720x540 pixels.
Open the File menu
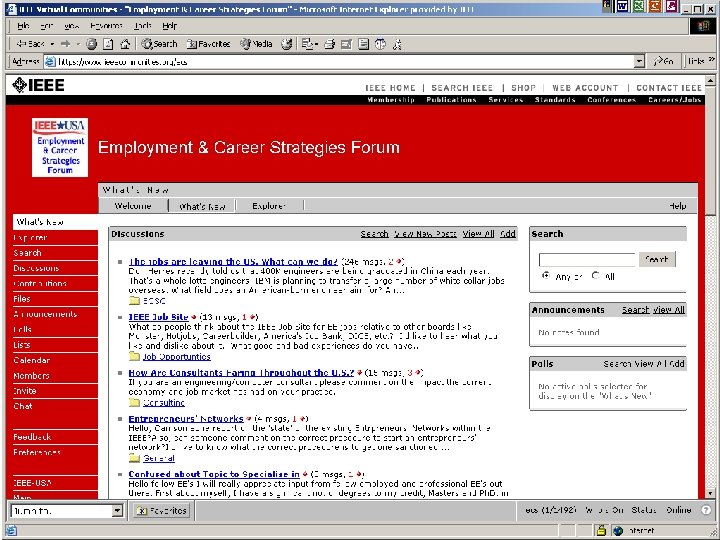[23, 26]
